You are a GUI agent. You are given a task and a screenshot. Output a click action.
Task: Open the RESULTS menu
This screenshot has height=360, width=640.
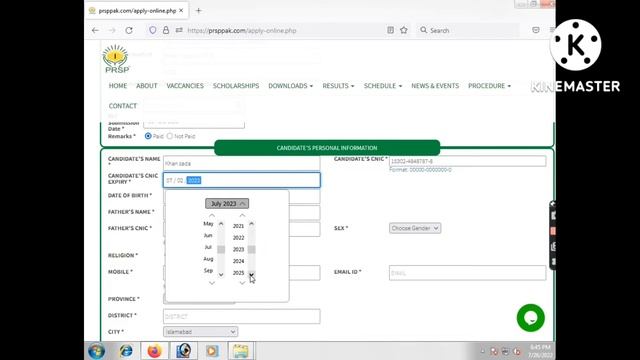338,86
